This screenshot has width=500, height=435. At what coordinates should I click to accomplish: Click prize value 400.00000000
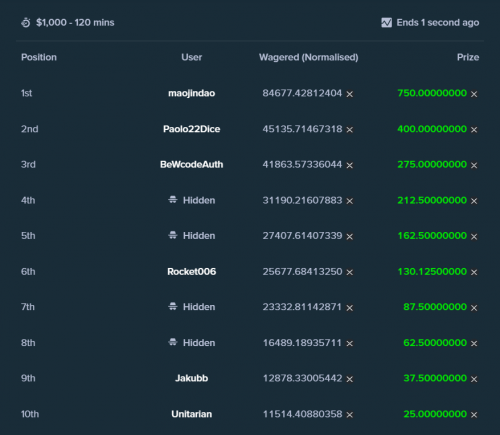[432, 129]
